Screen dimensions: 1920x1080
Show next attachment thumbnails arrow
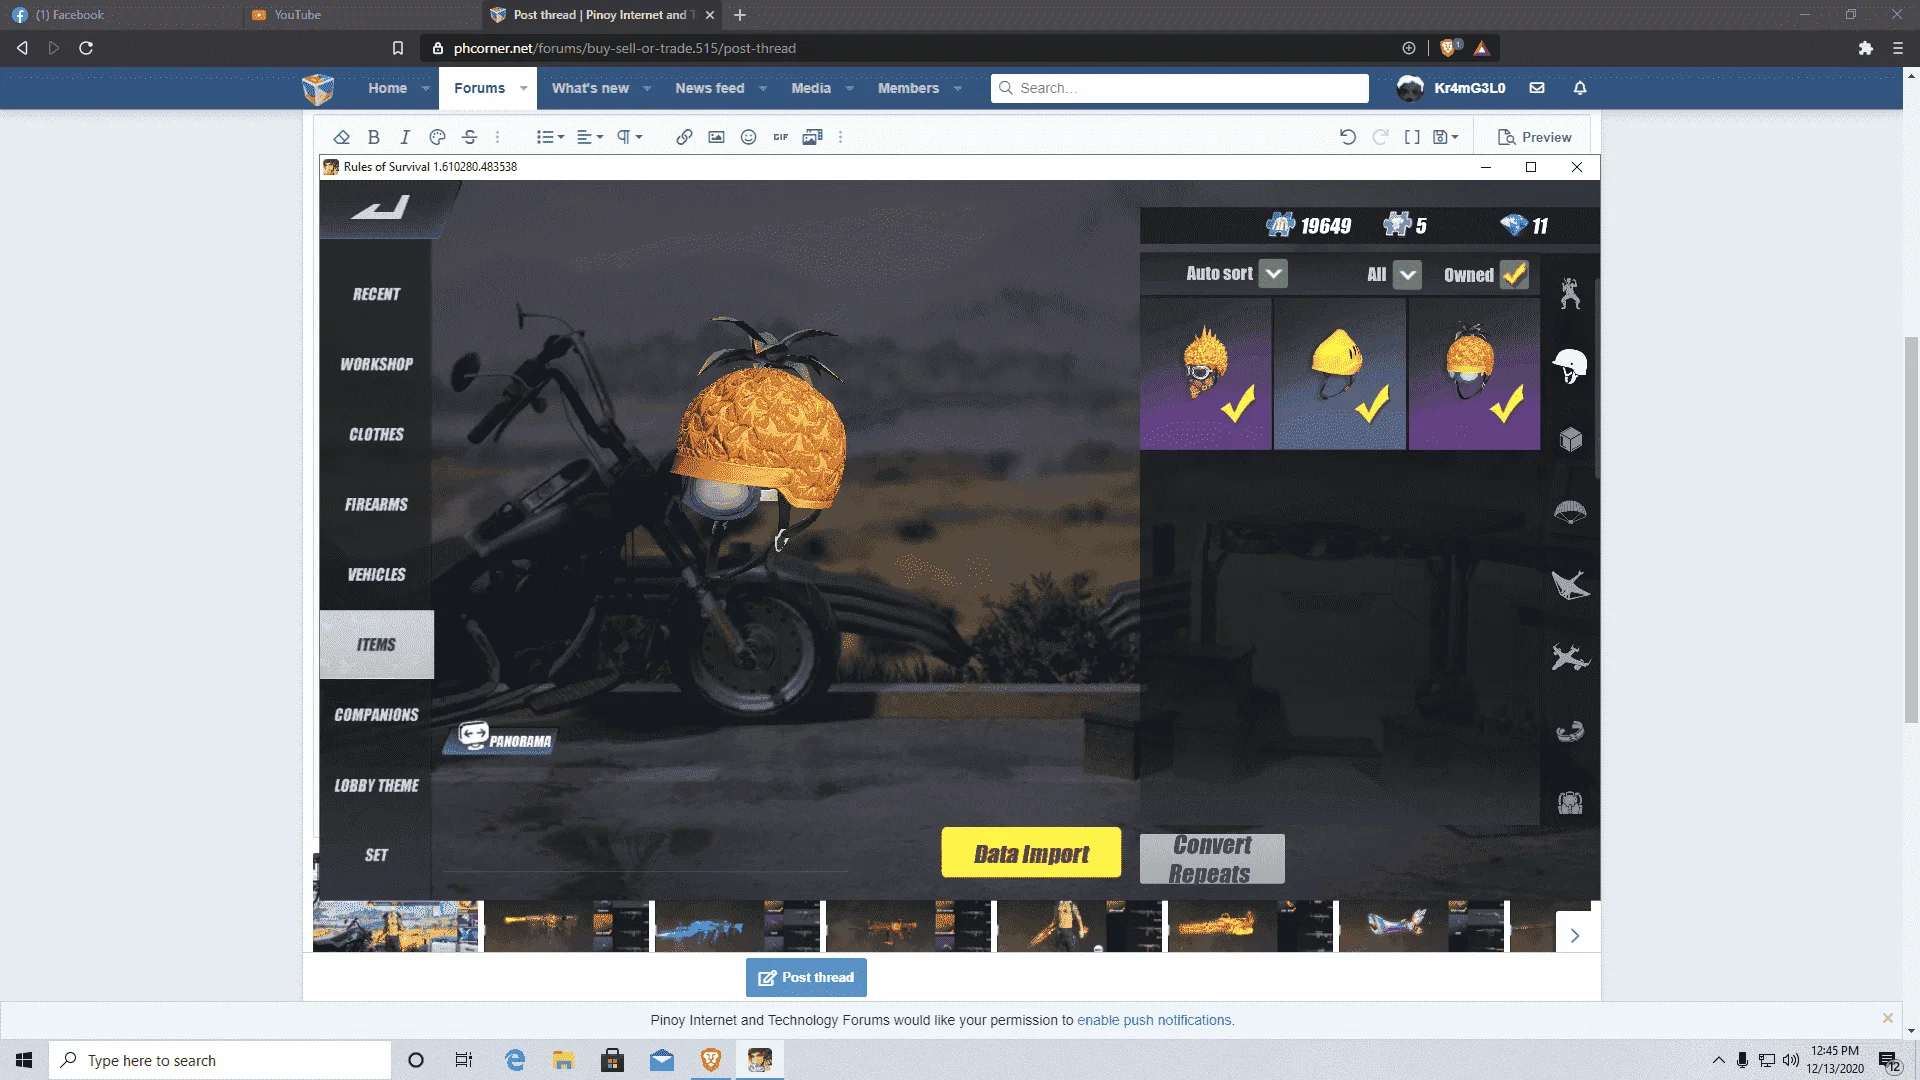[1575, 935]
